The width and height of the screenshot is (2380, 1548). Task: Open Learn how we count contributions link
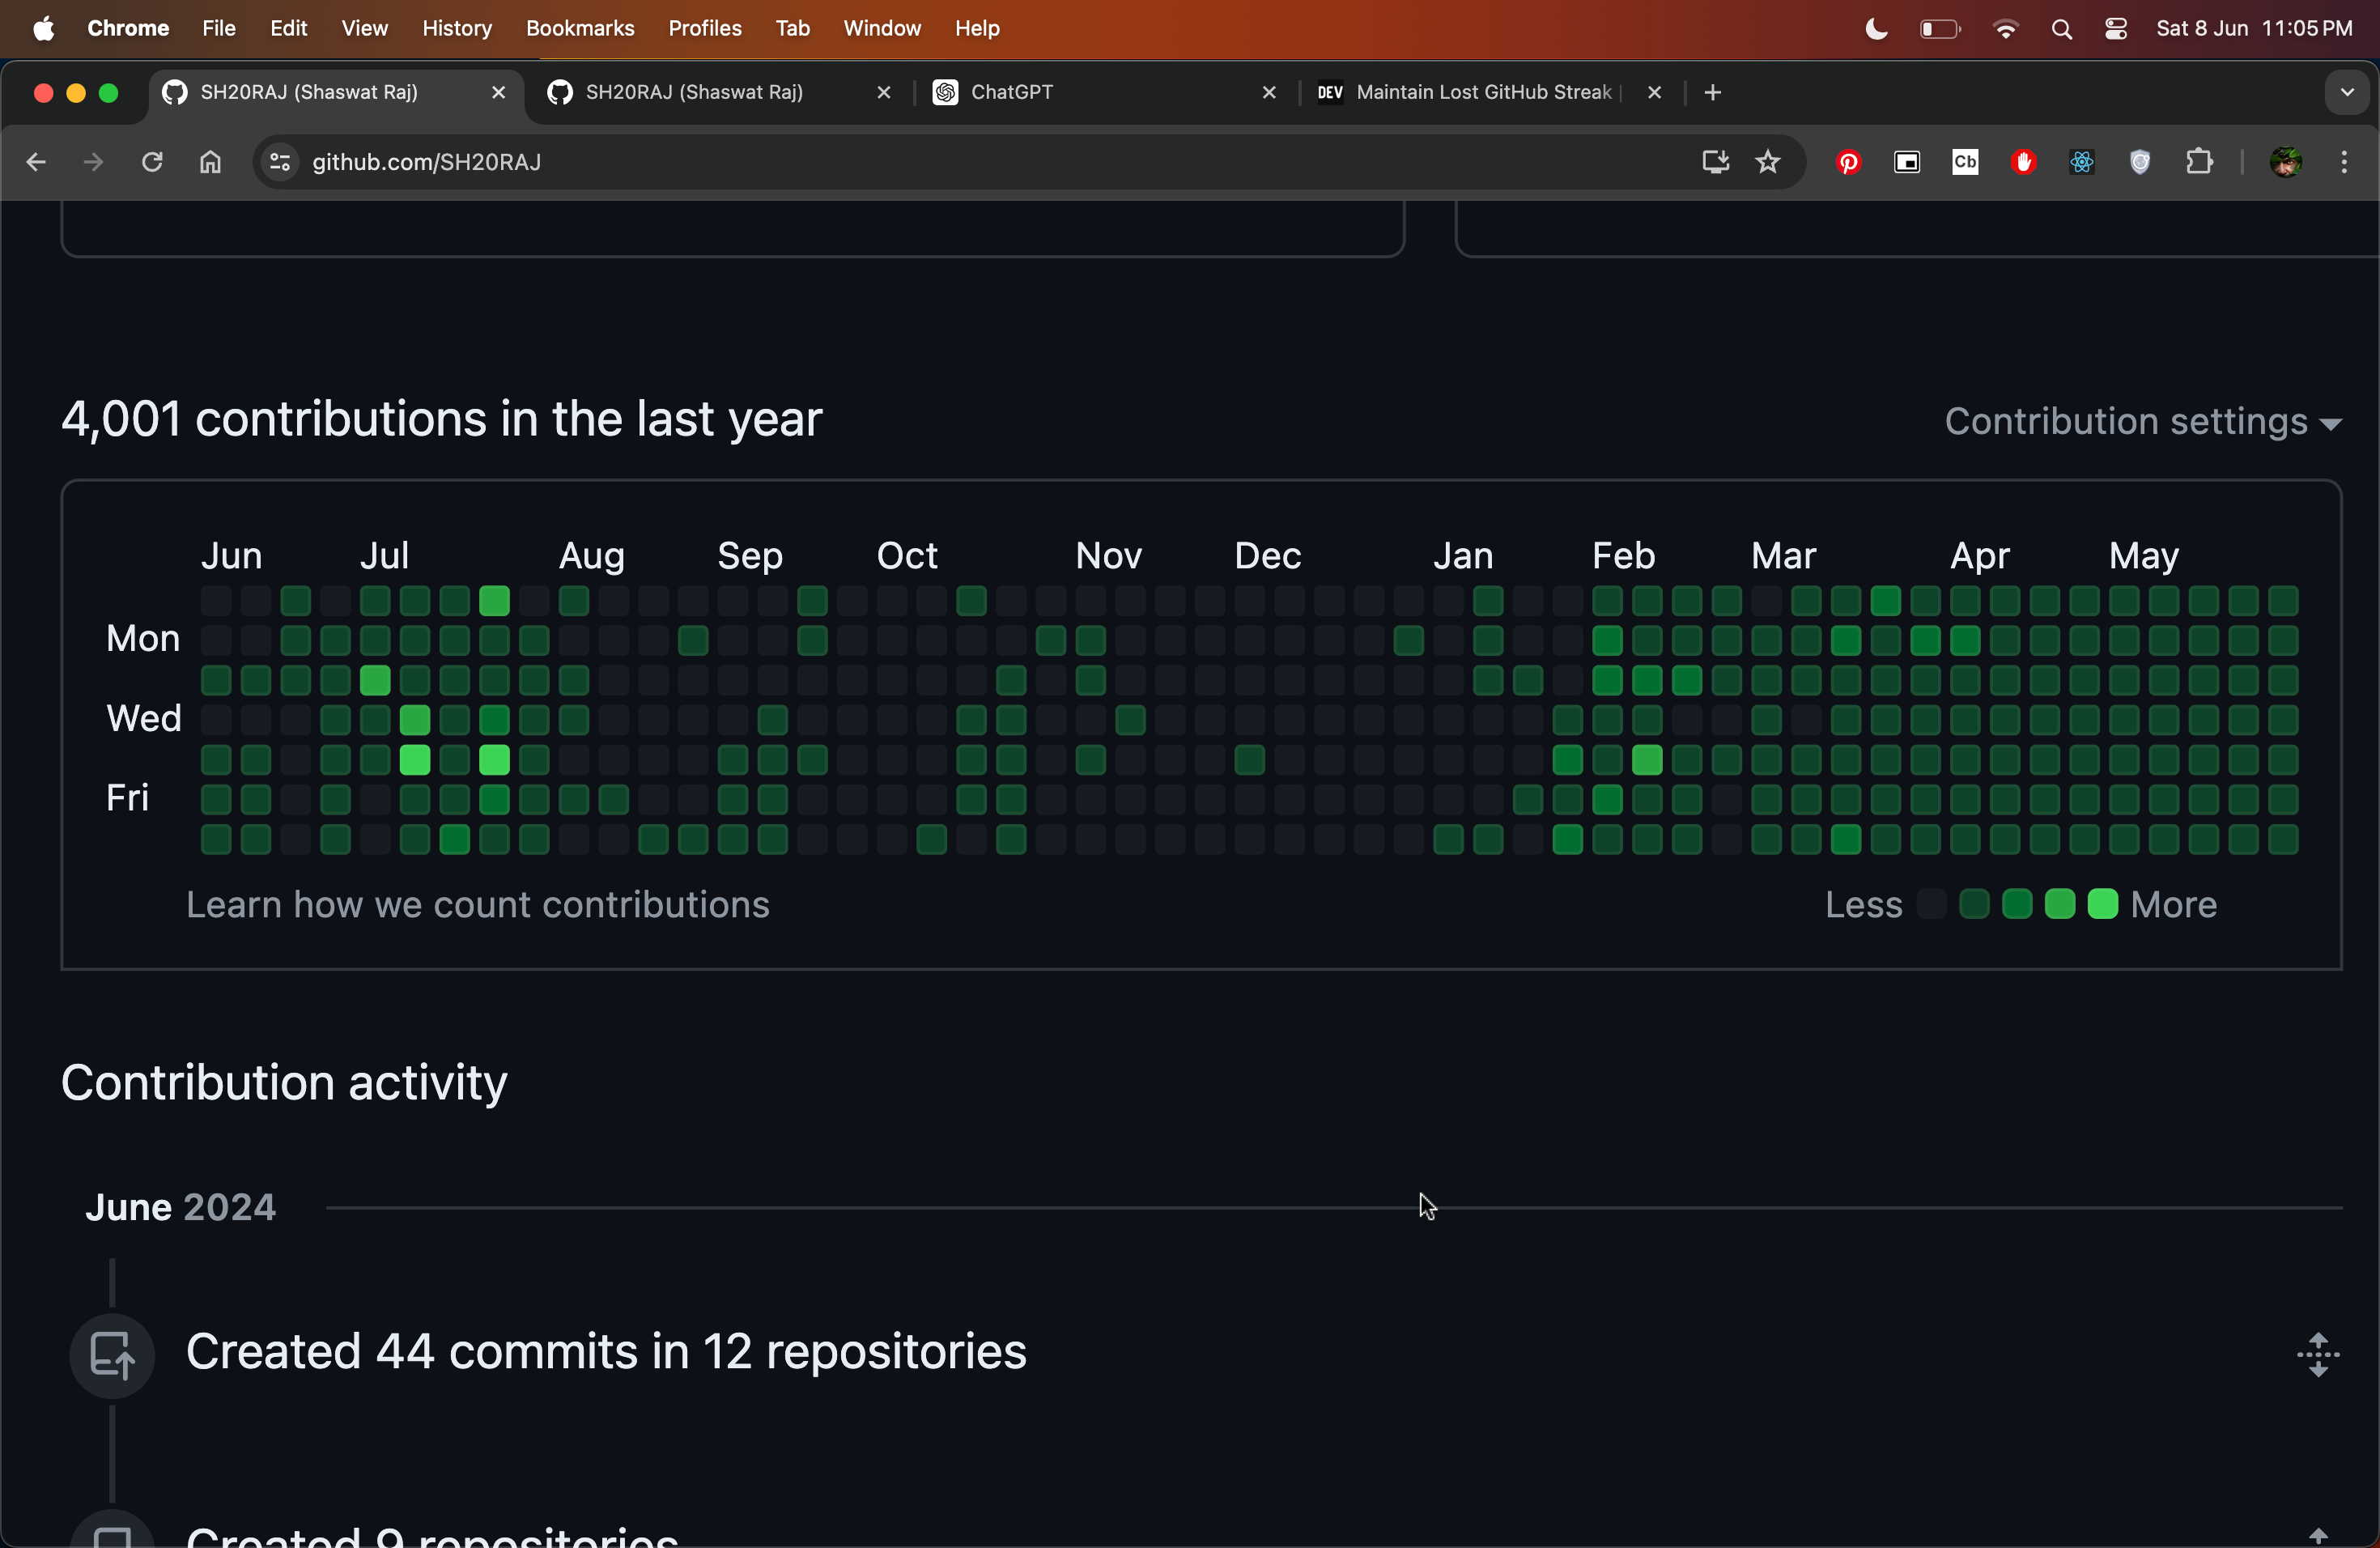(x=477, y=905)
